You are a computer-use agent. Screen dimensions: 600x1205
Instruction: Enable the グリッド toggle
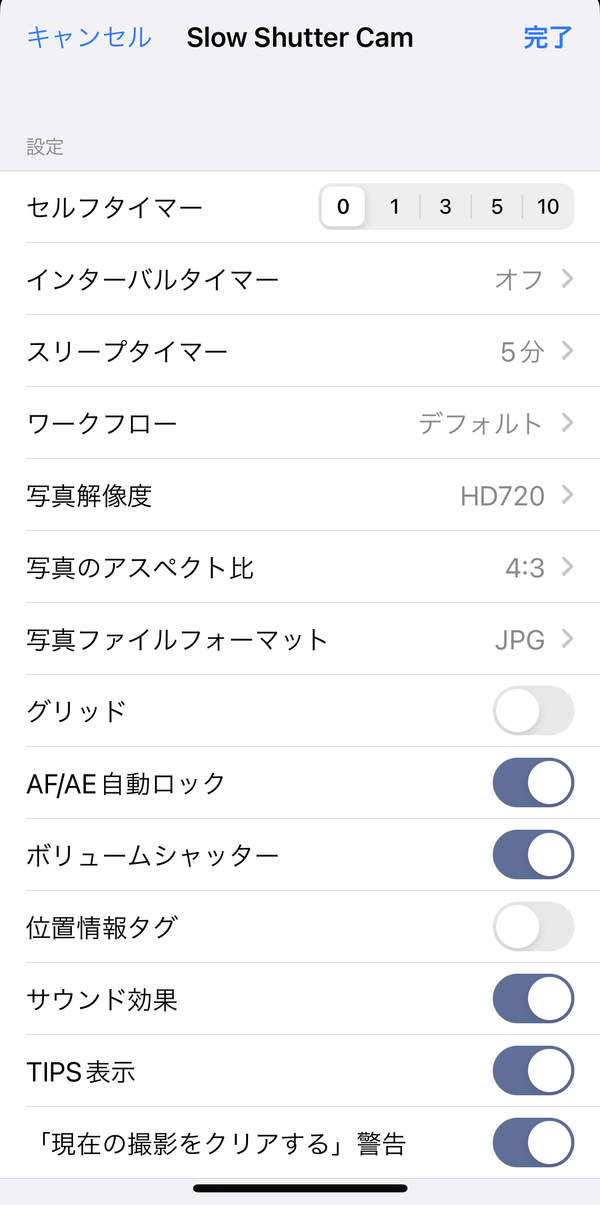(534, 711)
